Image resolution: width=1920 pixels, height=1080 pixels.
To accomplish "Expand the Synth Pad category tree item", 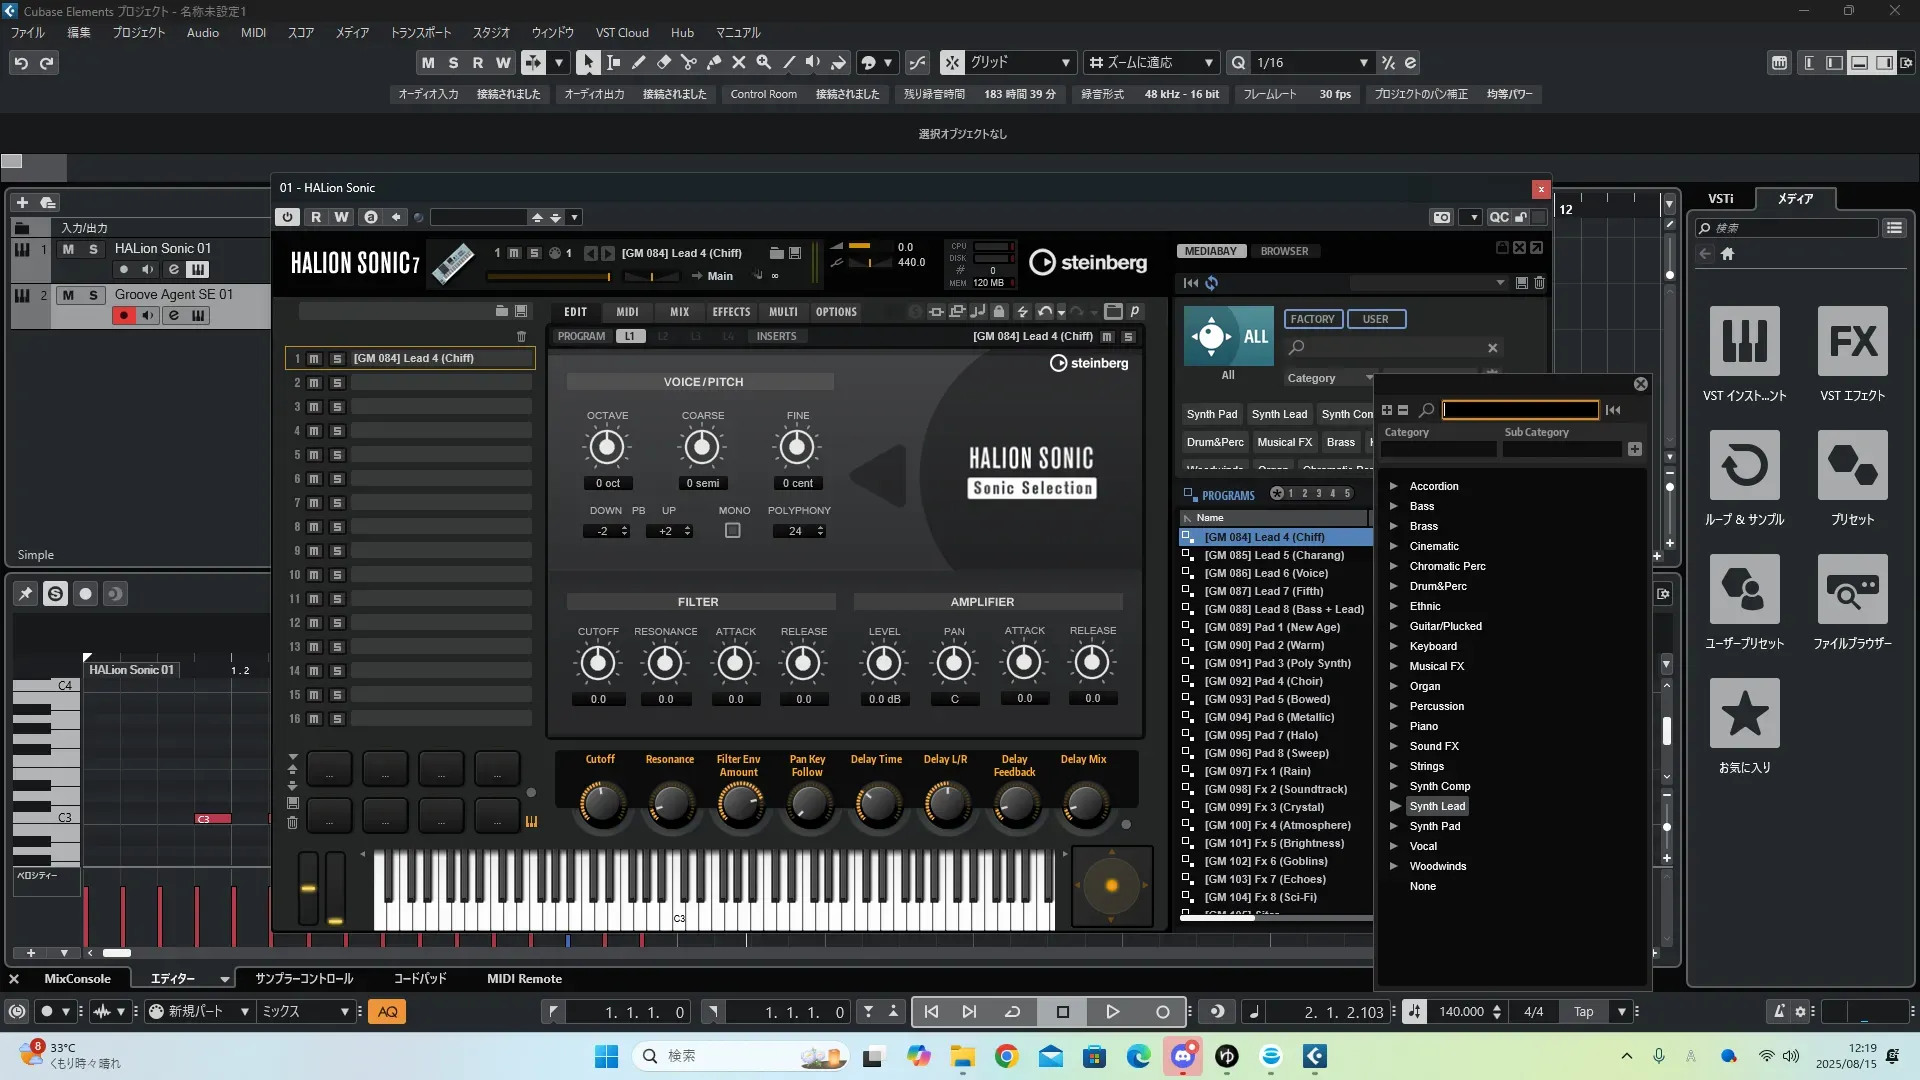I will click(x=1394, y=826).
